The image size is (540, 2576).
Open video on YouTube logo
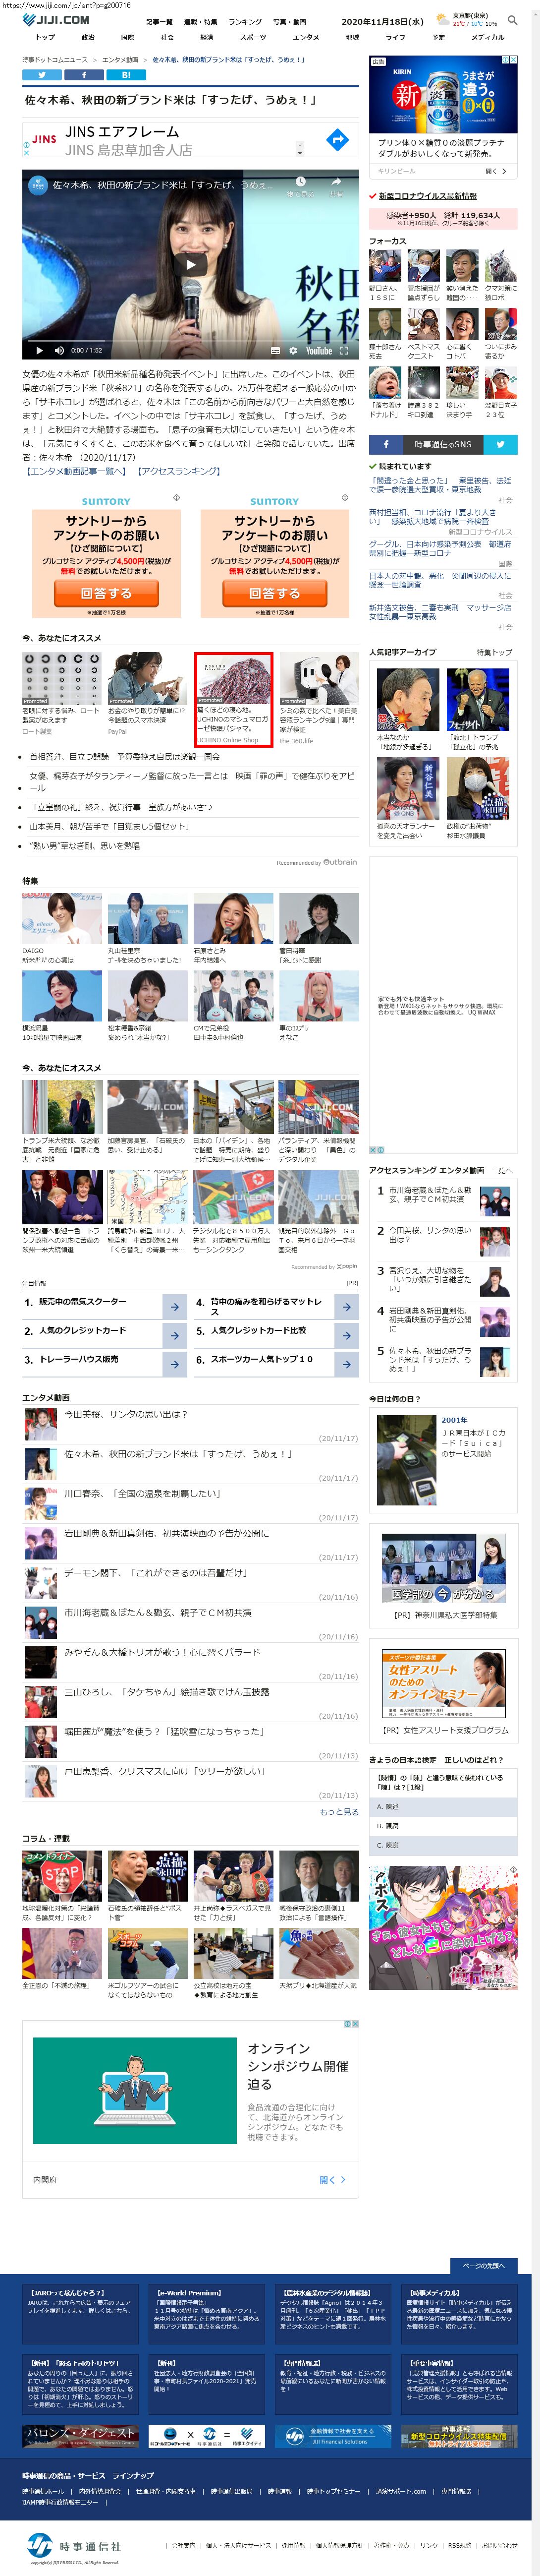(318, 350)
